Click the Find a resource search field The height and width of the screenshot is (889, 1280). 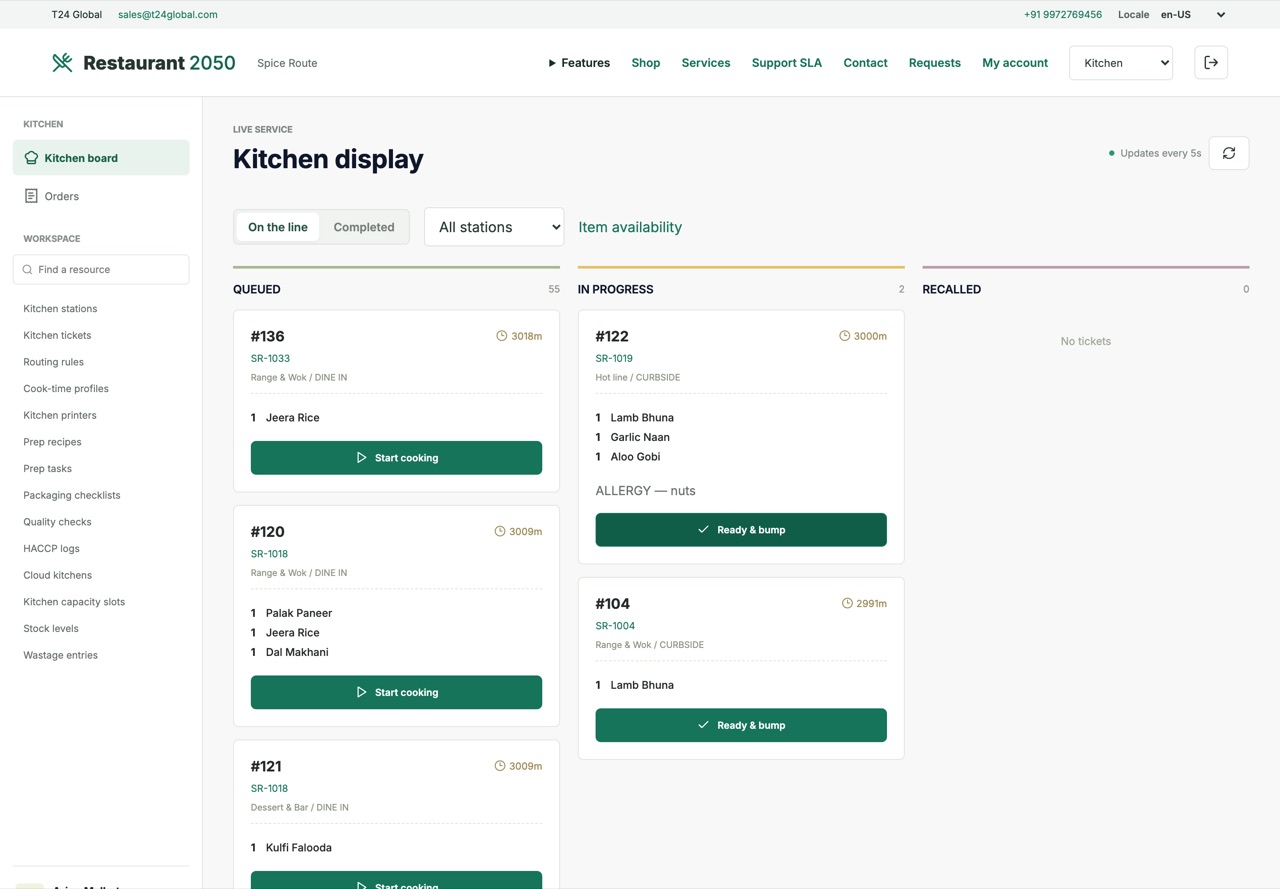(x=101, y=270)
